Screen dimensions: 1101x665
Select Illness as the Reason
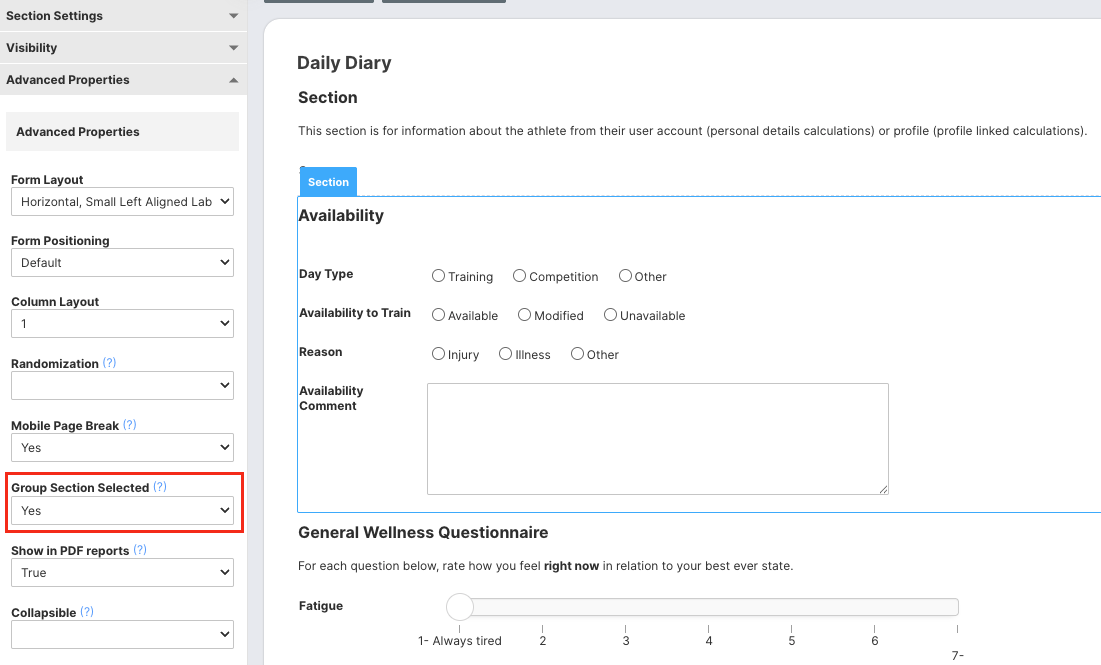[x=506, y=354]
